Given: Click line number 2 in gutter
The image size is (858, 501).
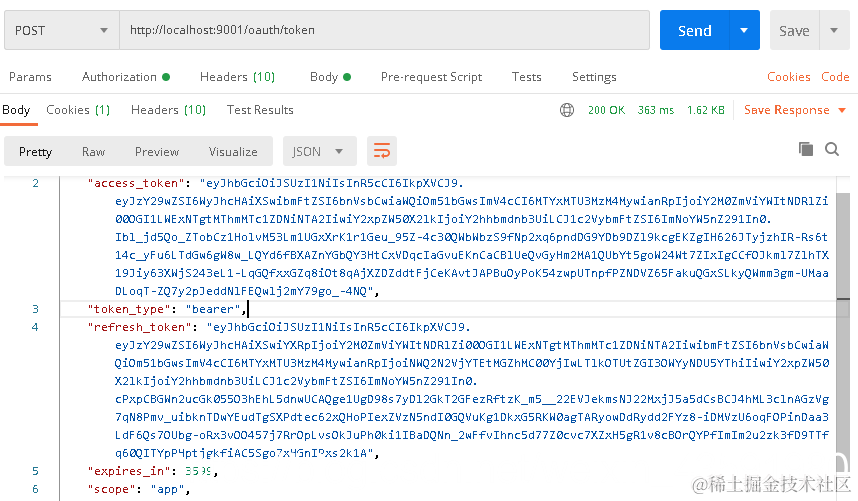Looking at the screenshot, I should pyautogui.click(x=36, y=183).
